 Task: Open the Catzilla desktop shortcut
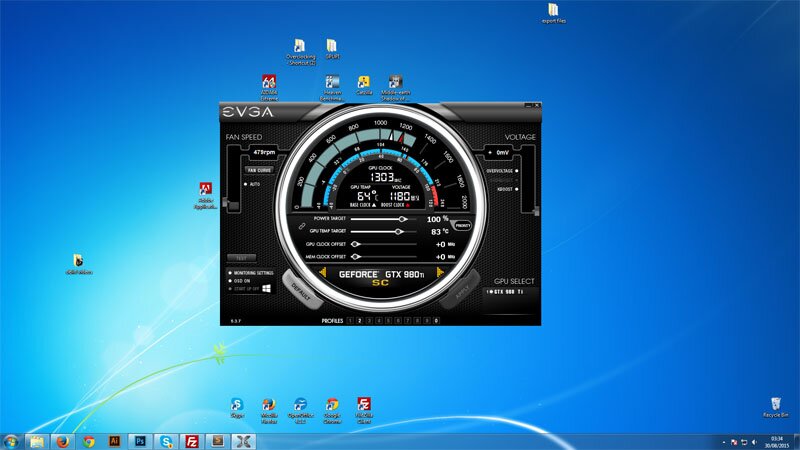click(x=364, y=85)
